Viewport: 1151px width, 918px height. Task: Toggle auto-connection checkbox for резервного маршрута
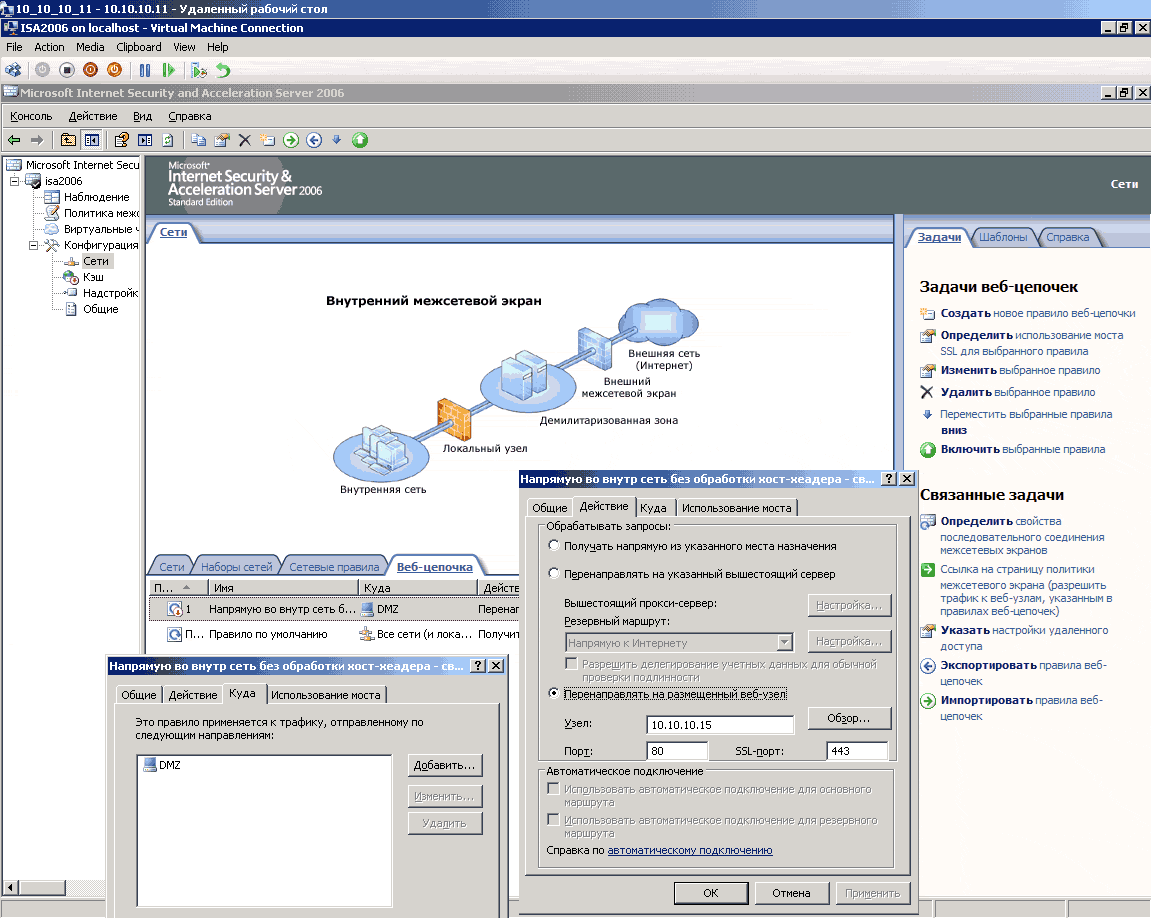553,820
